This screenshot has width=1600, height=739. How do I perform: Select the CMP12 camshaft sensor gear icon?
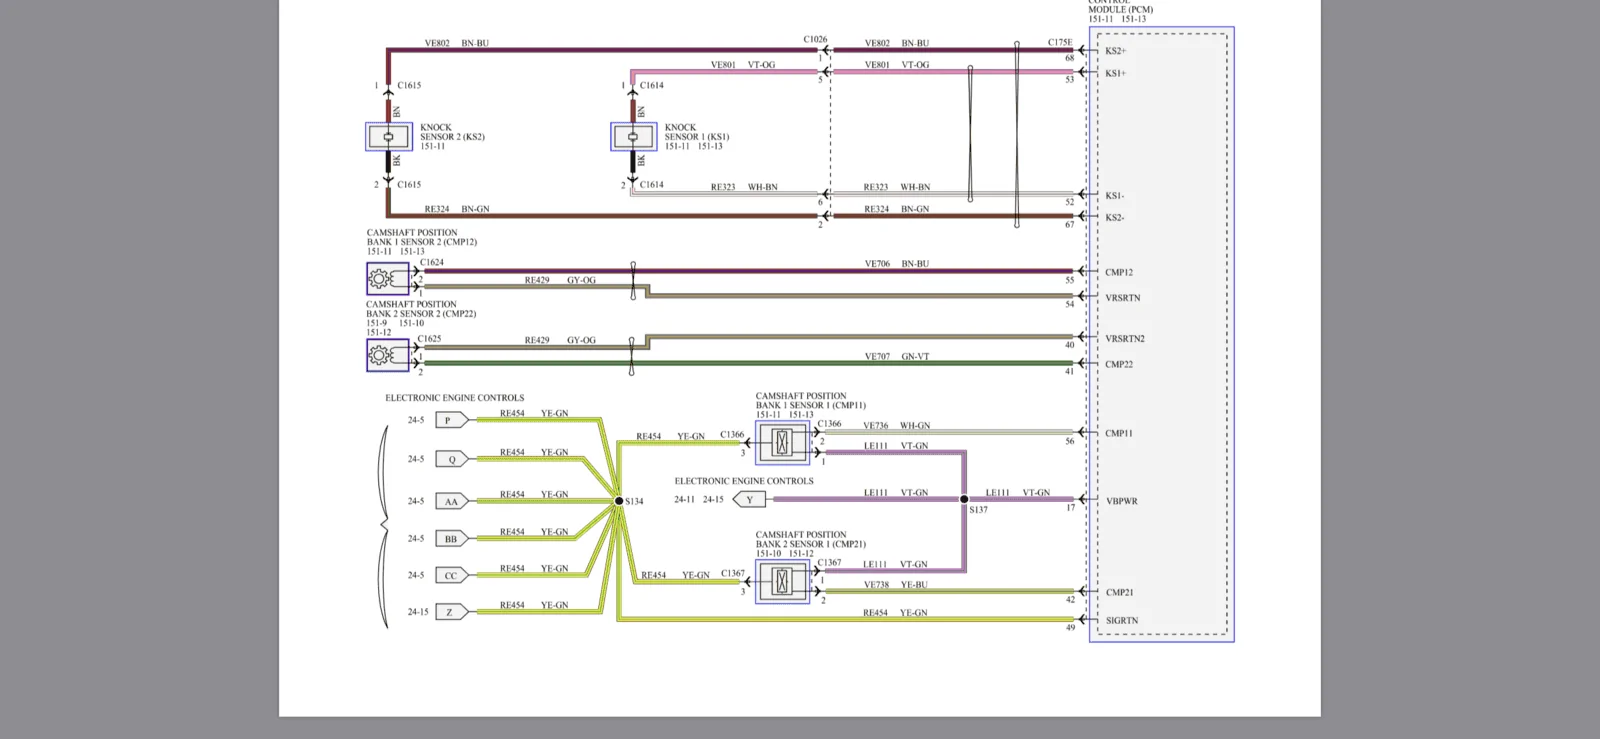point(388,279)
